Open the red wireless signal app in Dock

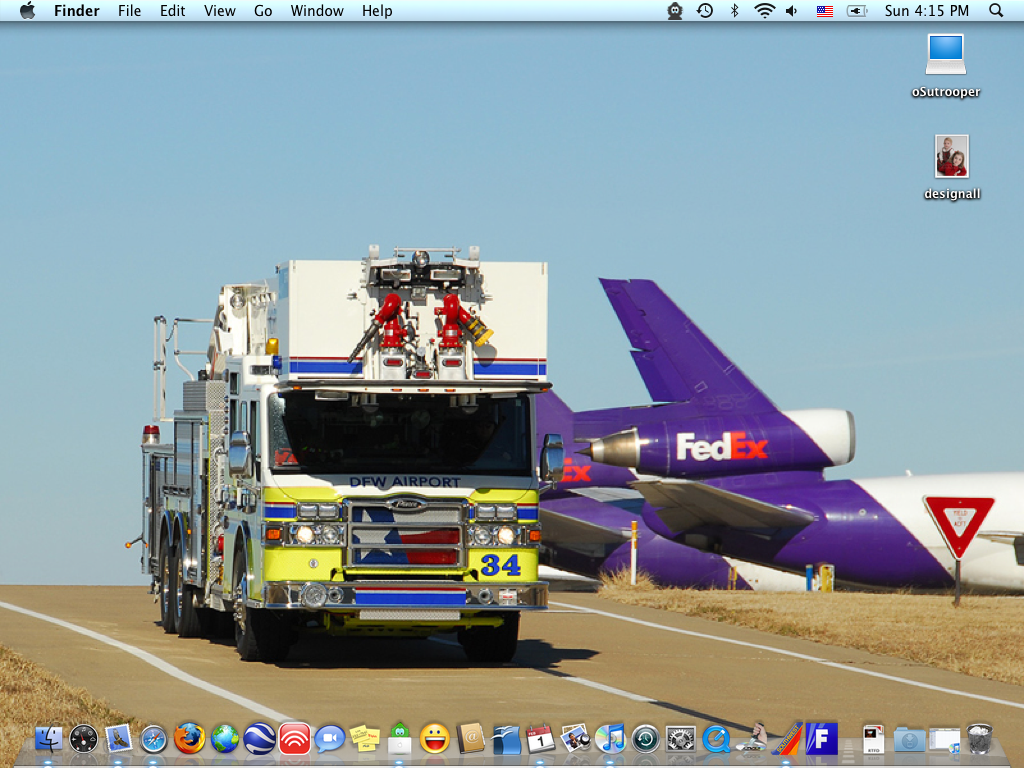click(x=295, y=739)
